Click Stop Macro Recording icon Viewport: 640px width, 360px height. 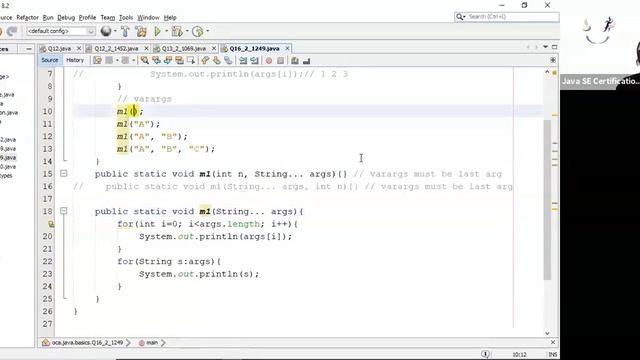pos(280,60)
